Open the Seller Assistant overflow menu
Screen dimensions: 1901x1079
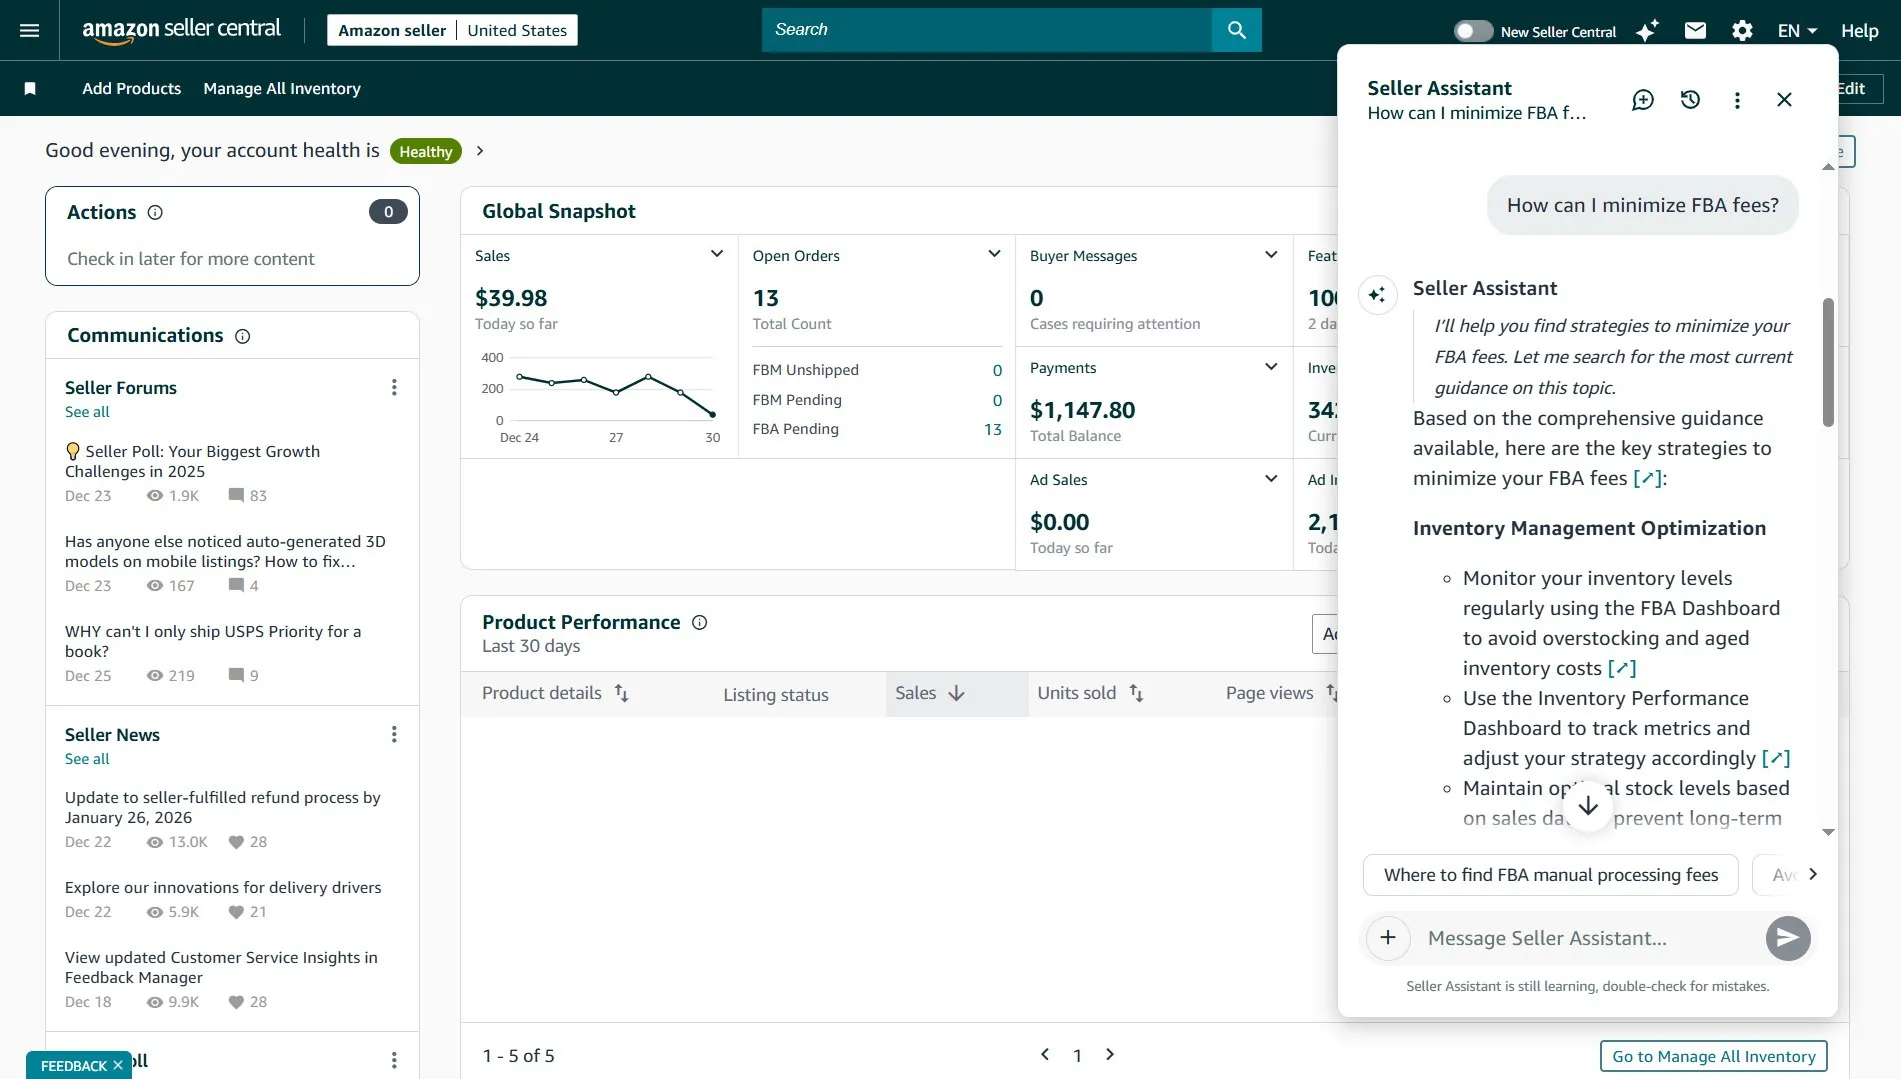pos(1737,100)
